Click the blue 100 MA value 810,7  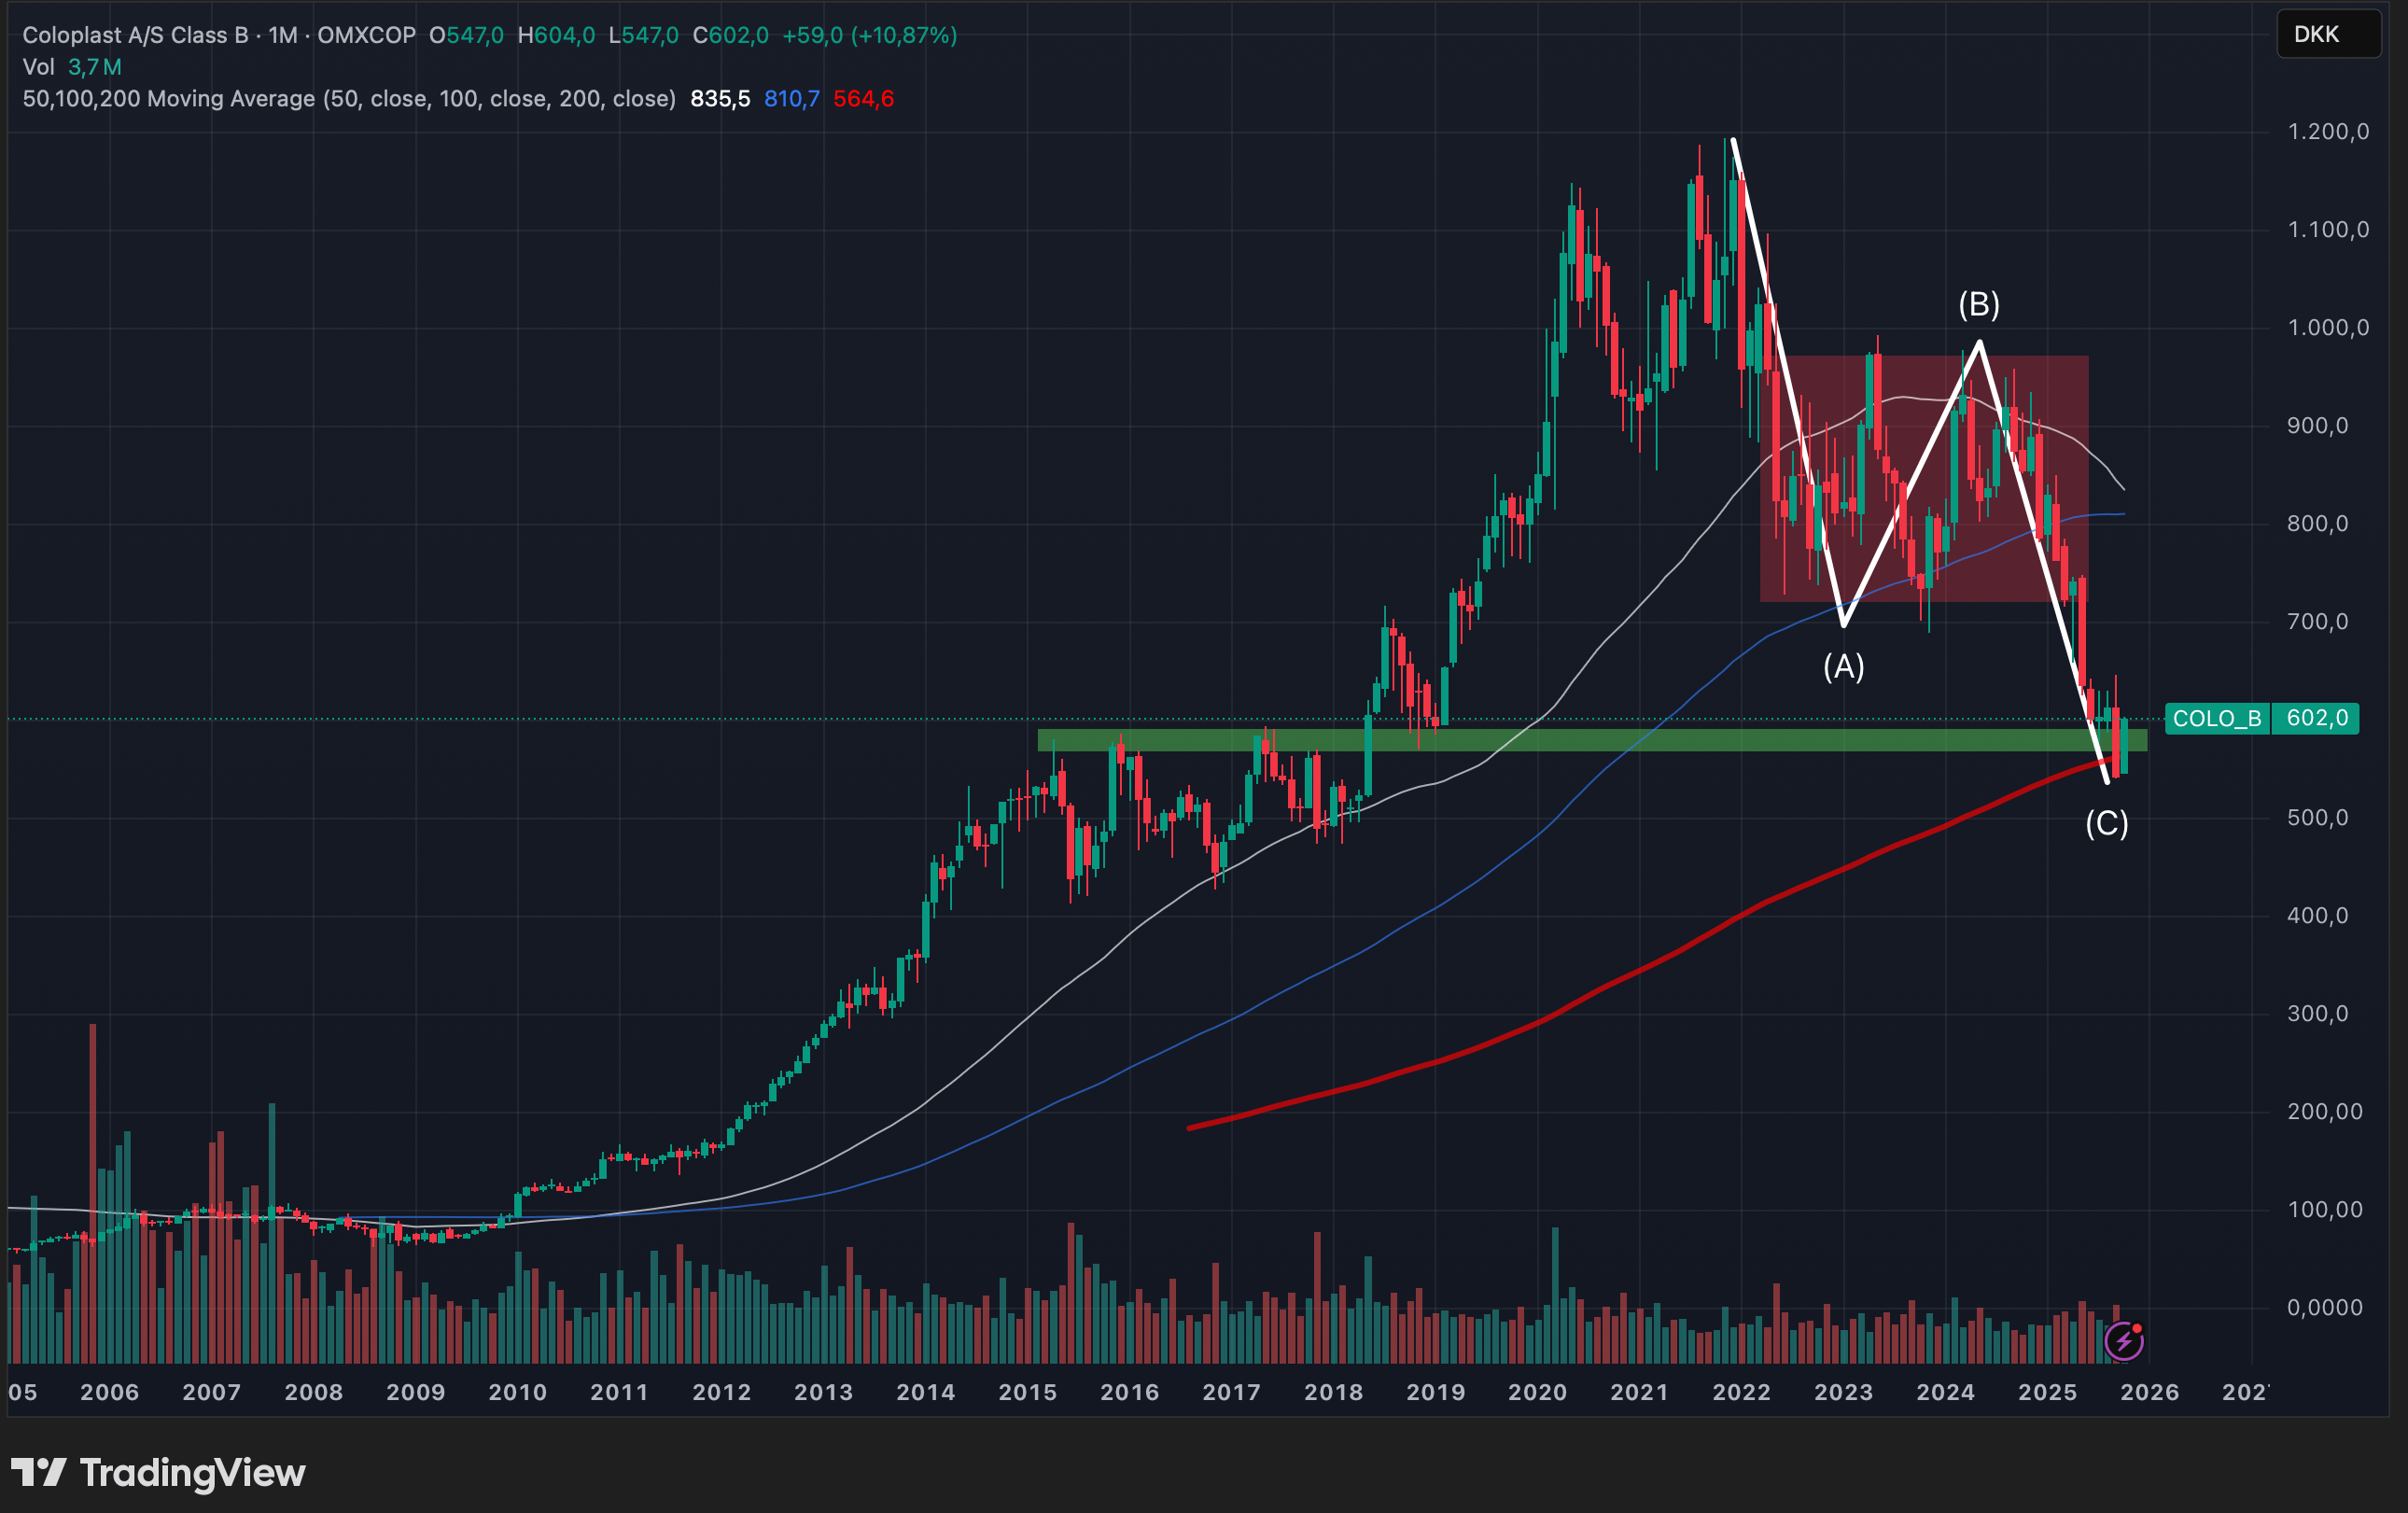pos(791,99)
